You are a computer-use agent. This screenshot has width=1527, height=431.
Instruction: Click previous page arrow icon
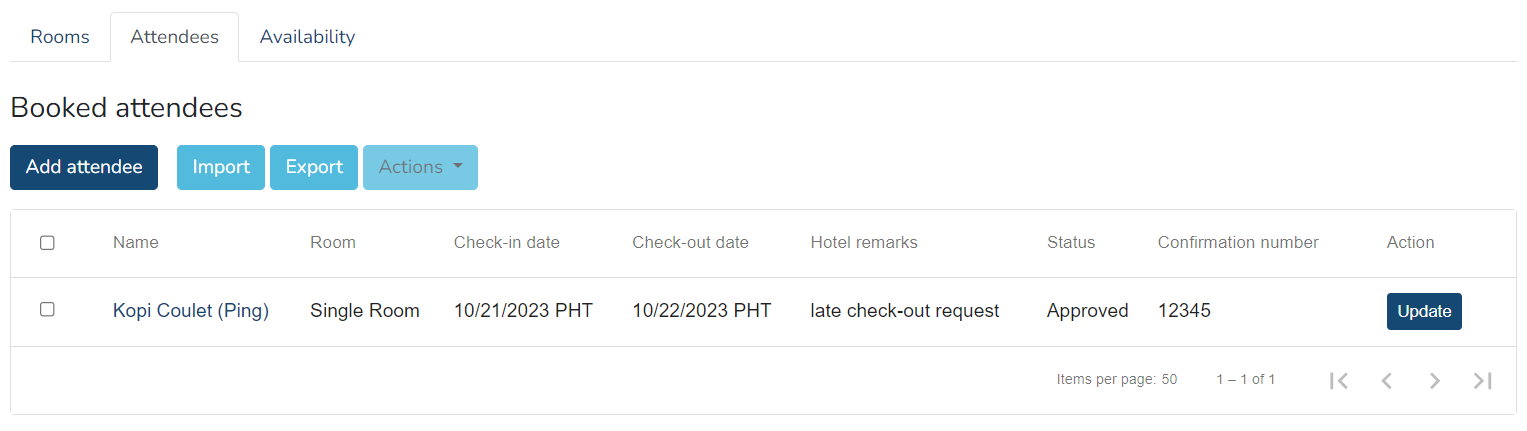pyautogui.click(x=1387, y=380)
